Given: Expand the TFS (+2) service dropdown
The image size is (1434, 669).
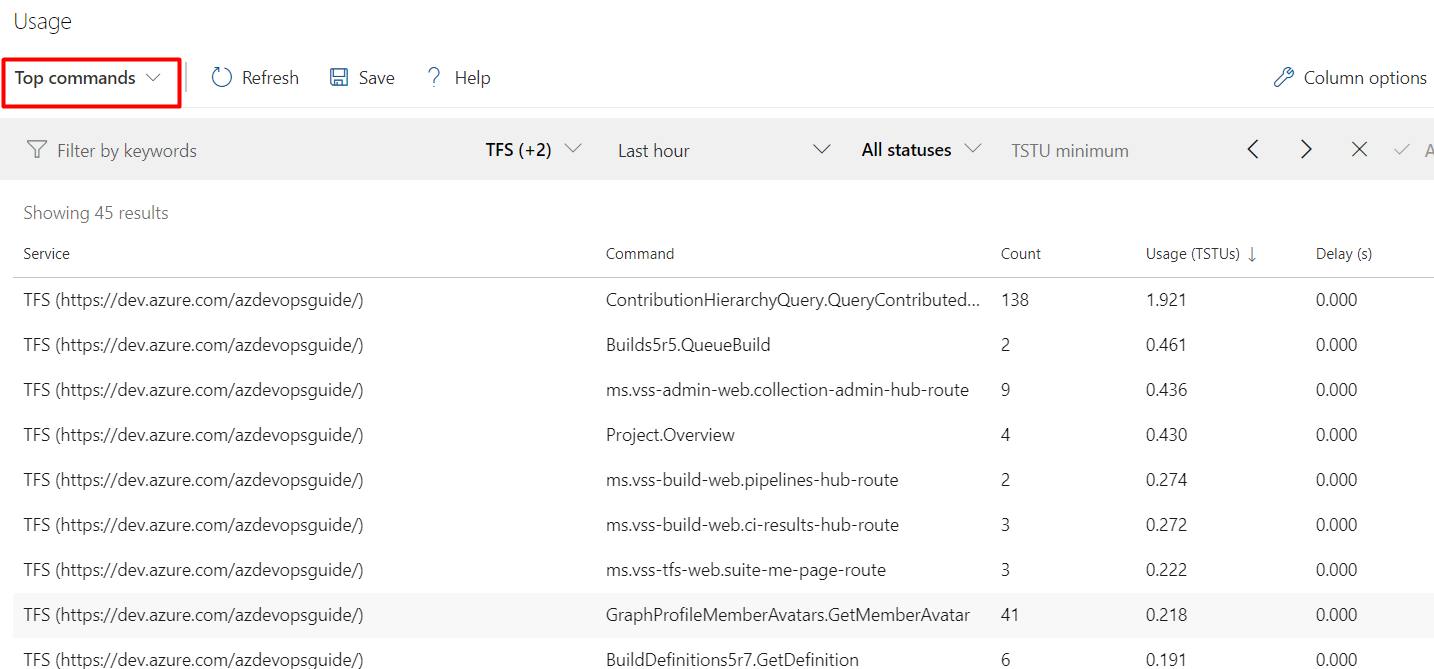Looking at the screenshot, I should pos(534,150).
